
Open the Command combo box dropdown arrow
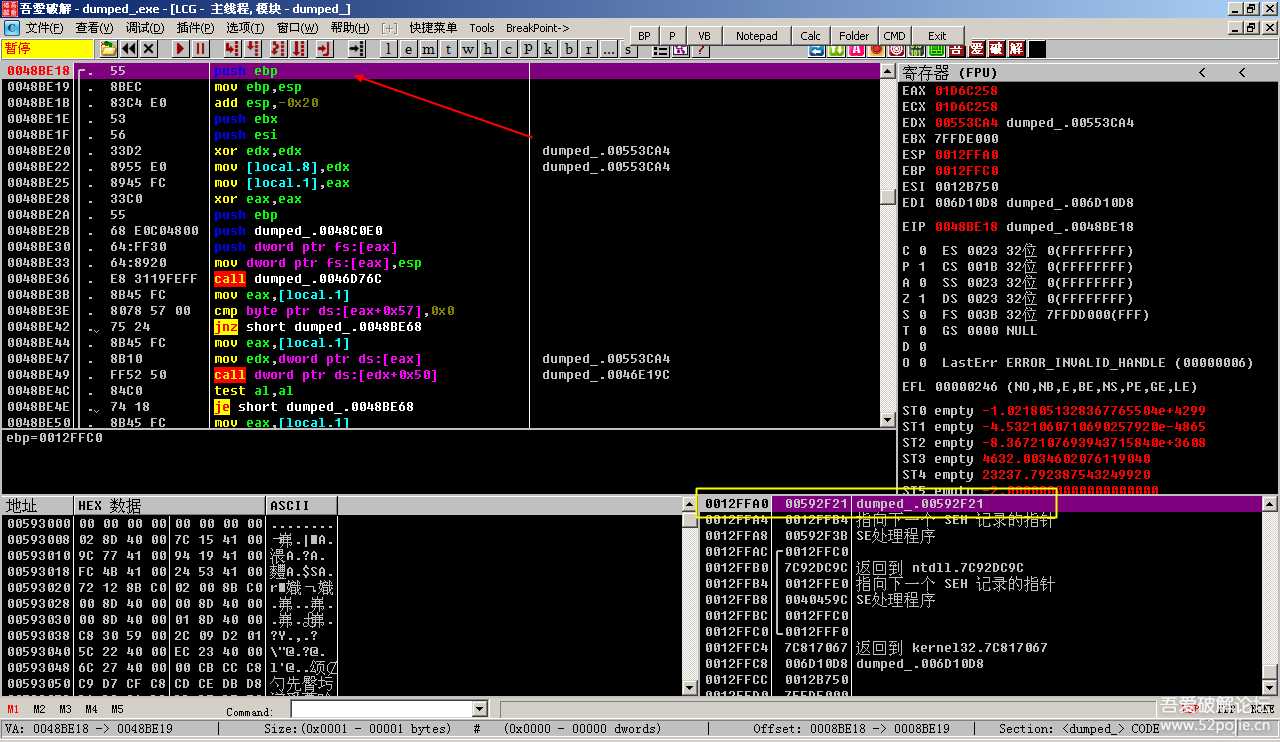pos(478,709)
